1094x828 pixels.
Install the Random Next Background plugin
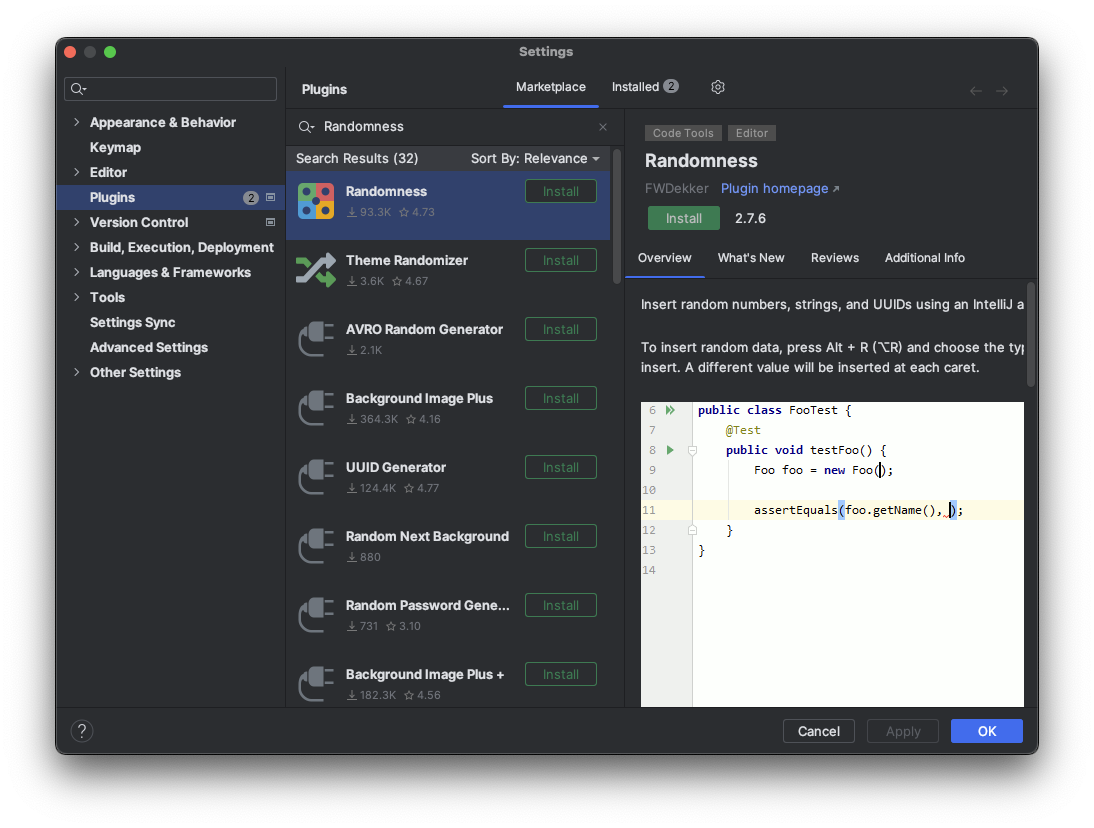[x=560, y=537]
